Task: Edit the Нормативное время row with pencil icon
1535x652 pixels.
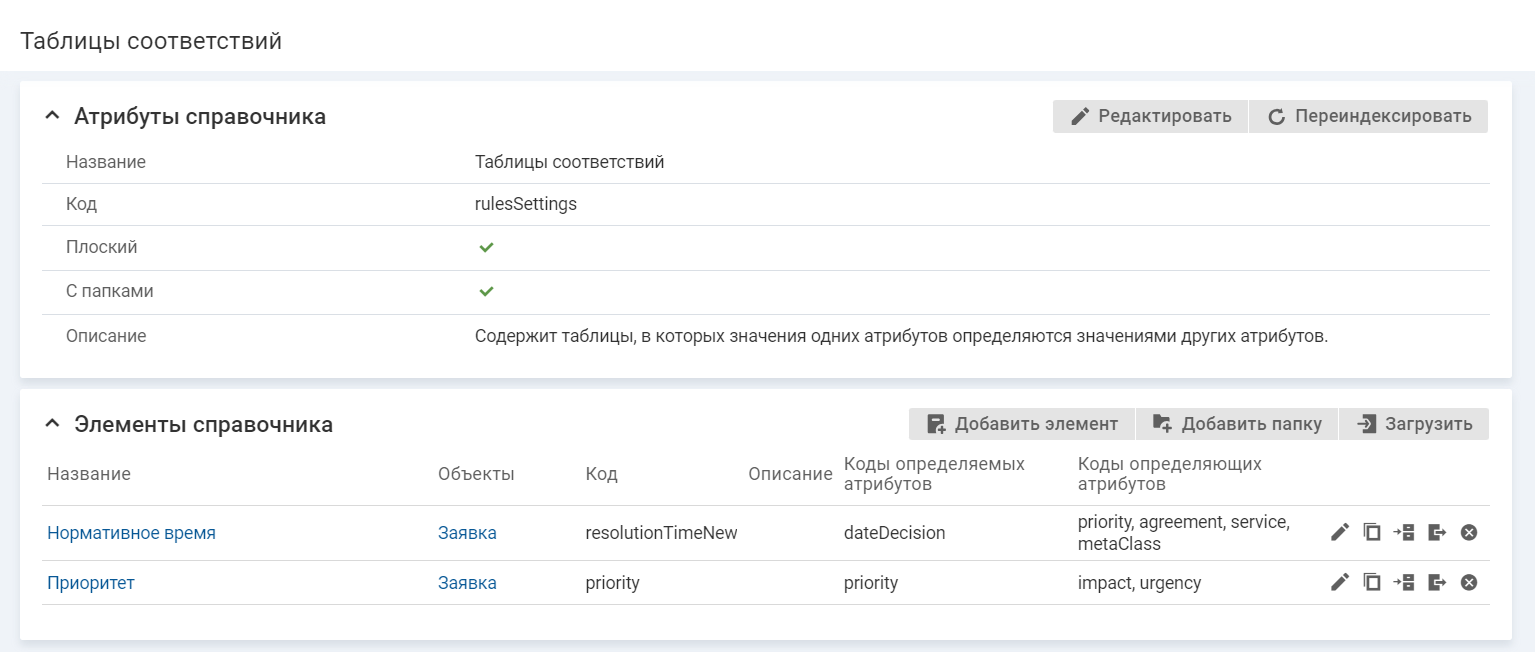Action: [1340, 533]
